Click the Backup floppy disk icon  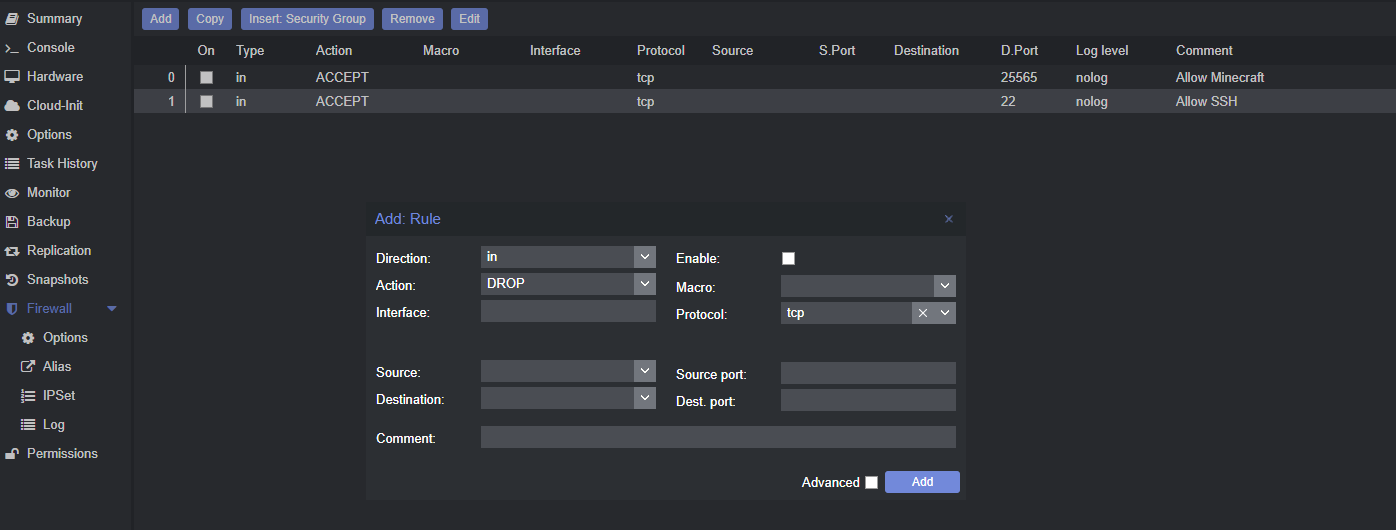tap(12, 222)
